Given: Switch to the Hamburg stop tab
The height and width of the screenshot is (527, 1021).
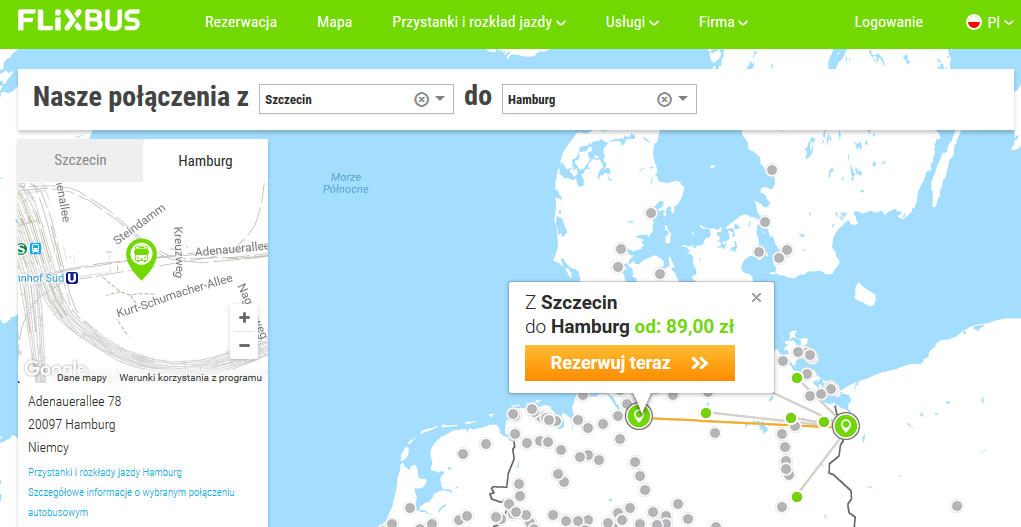Looking at the screenshot, I should click(205, 161).
